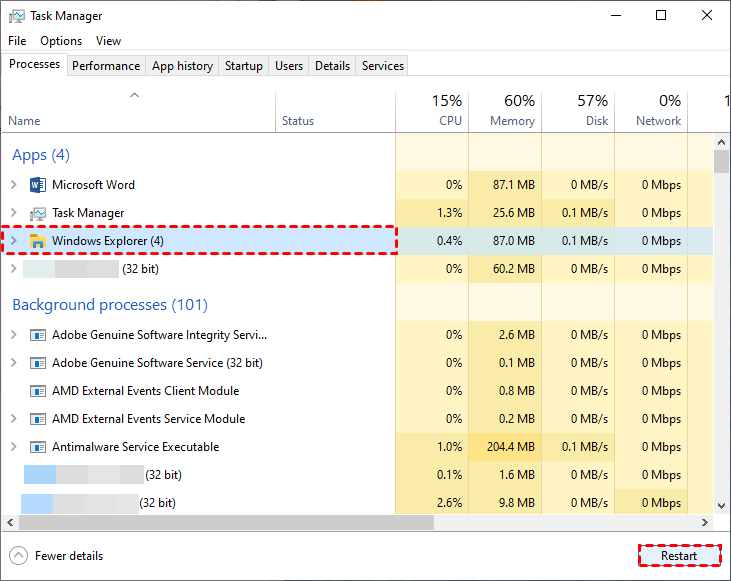This screenshot has width=731, height=581.
Task: Open the Options menu
Action: 61,41
